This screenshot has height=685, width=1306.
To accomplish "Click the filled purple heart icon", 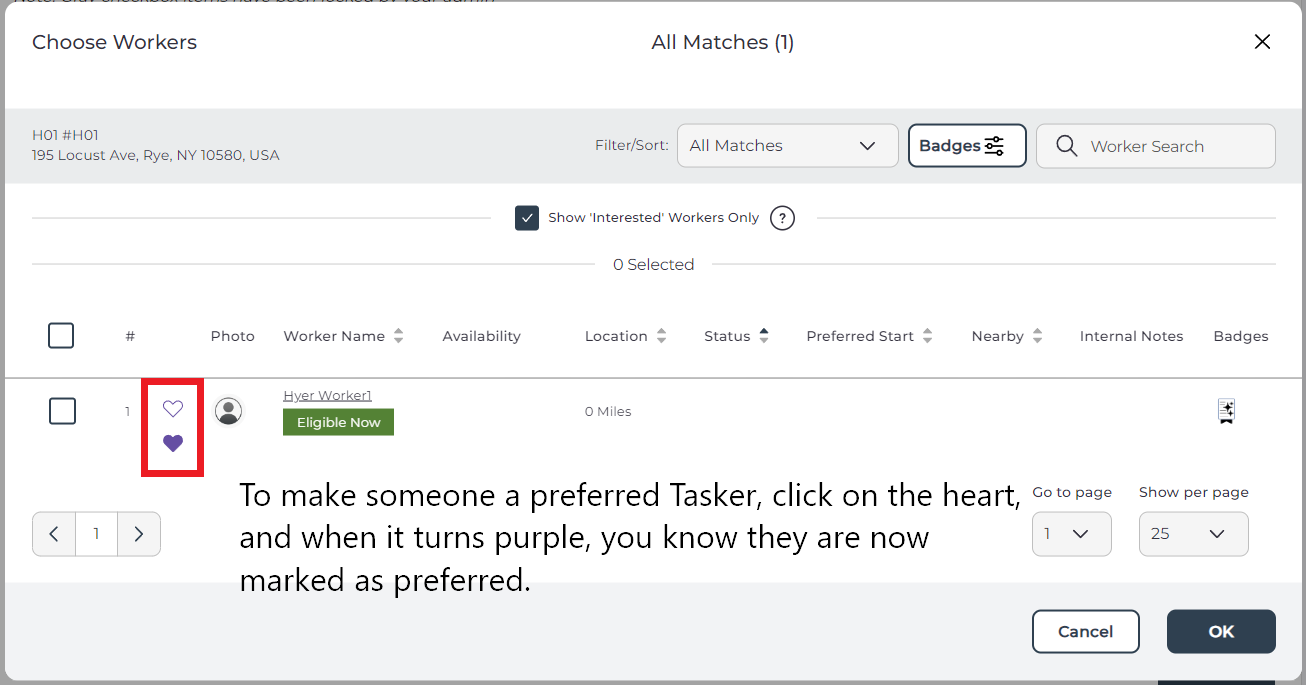I will pos(173,443).
